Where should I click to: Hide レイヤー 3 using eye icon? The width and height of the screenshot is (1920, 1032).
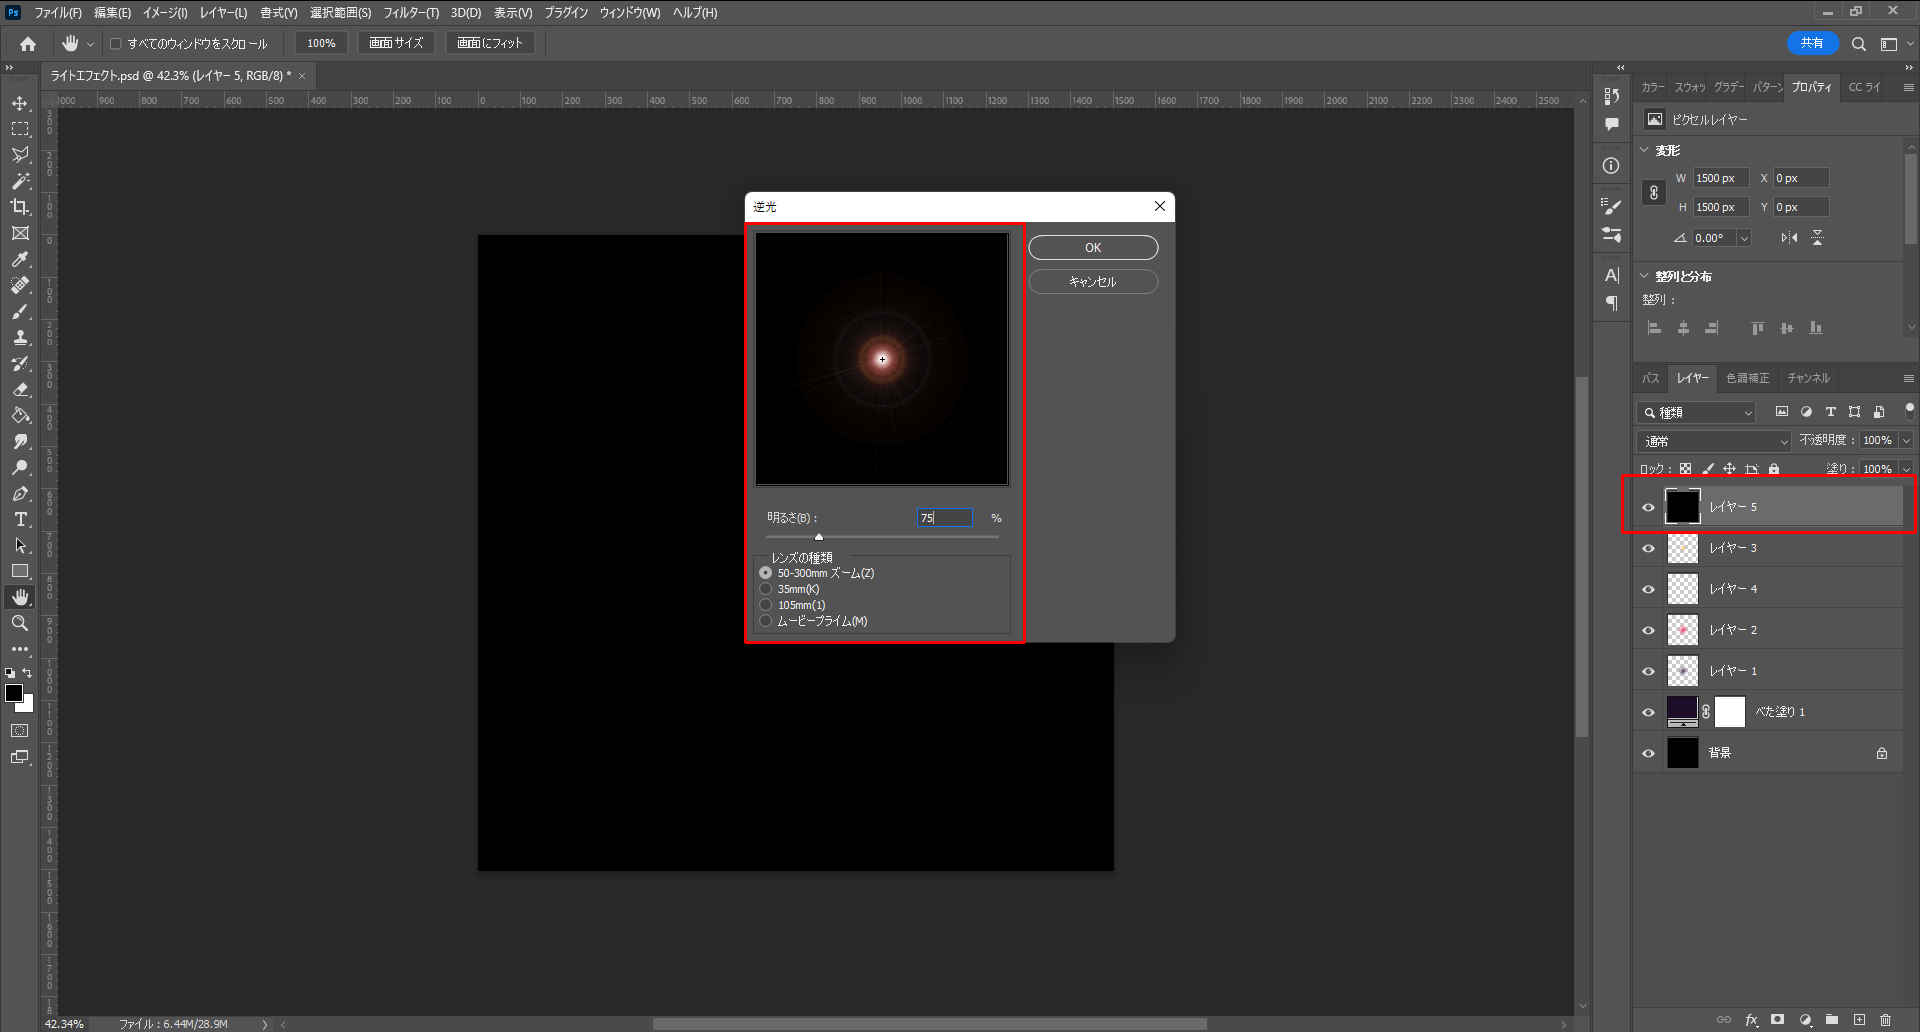click(1648, 548)
